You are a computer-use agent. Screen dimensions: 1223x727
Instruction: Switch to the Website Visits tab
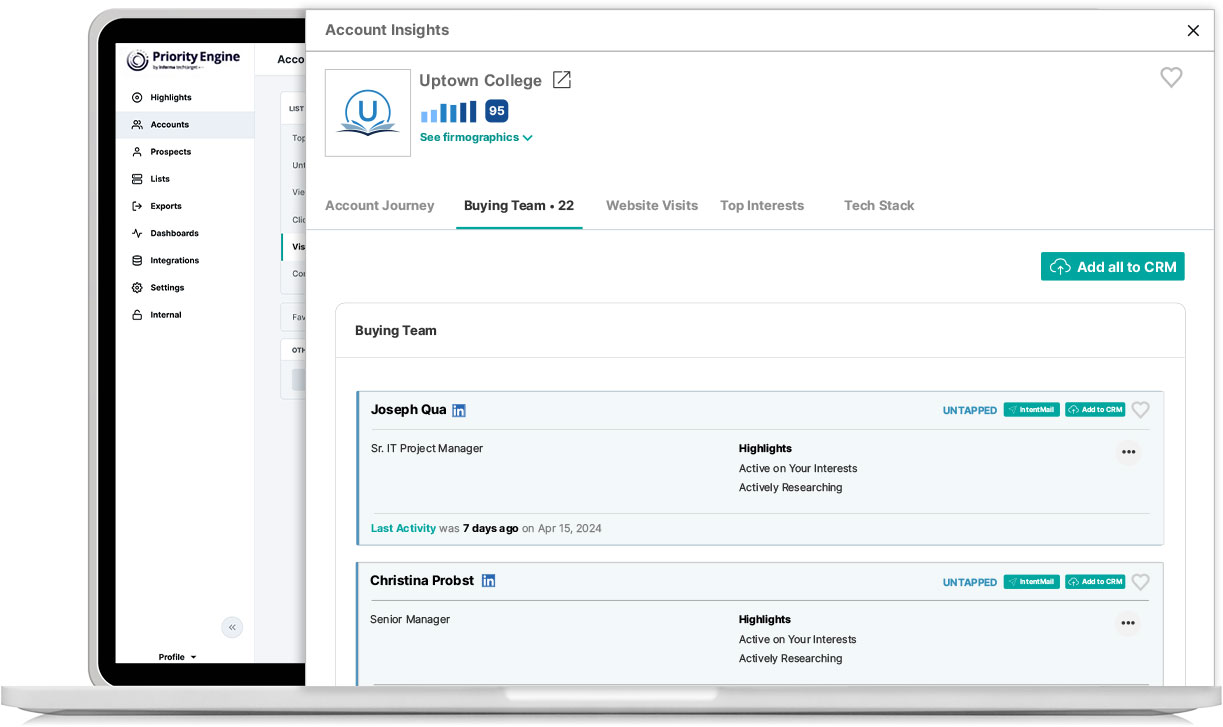point(652,205)
